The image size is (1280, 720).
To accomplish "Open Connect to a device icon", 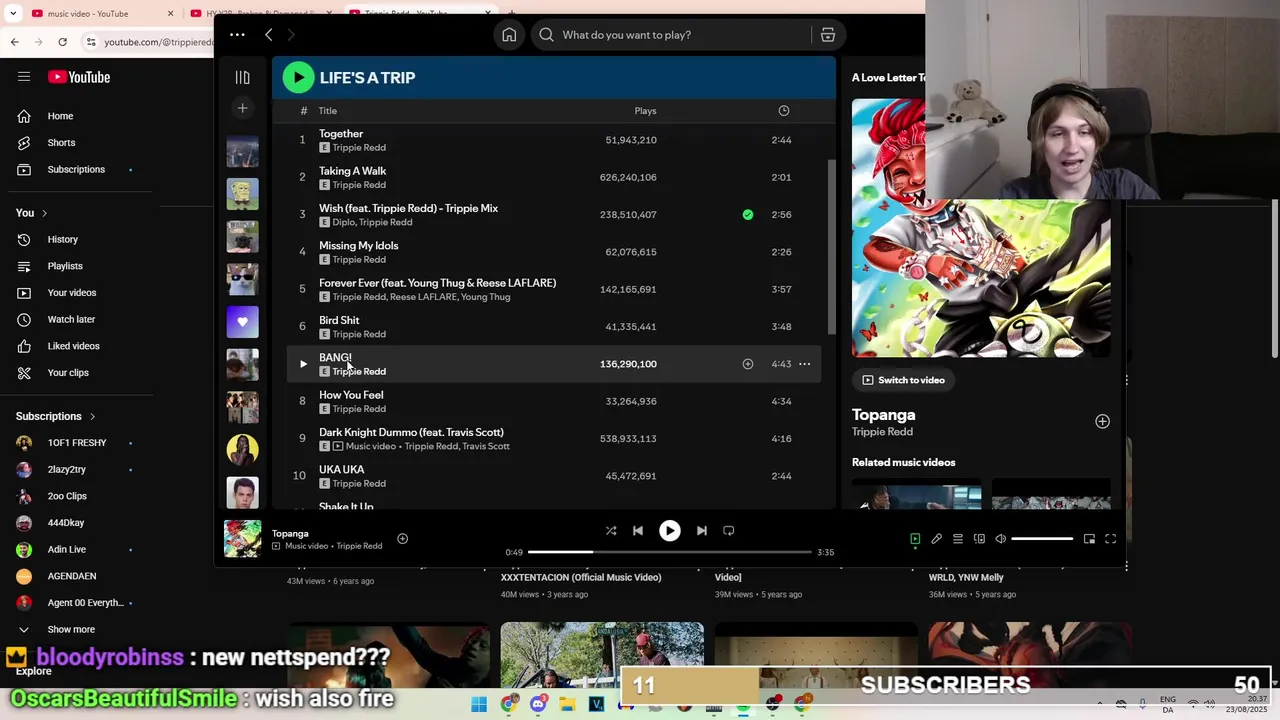I will [x=980, y=539].
